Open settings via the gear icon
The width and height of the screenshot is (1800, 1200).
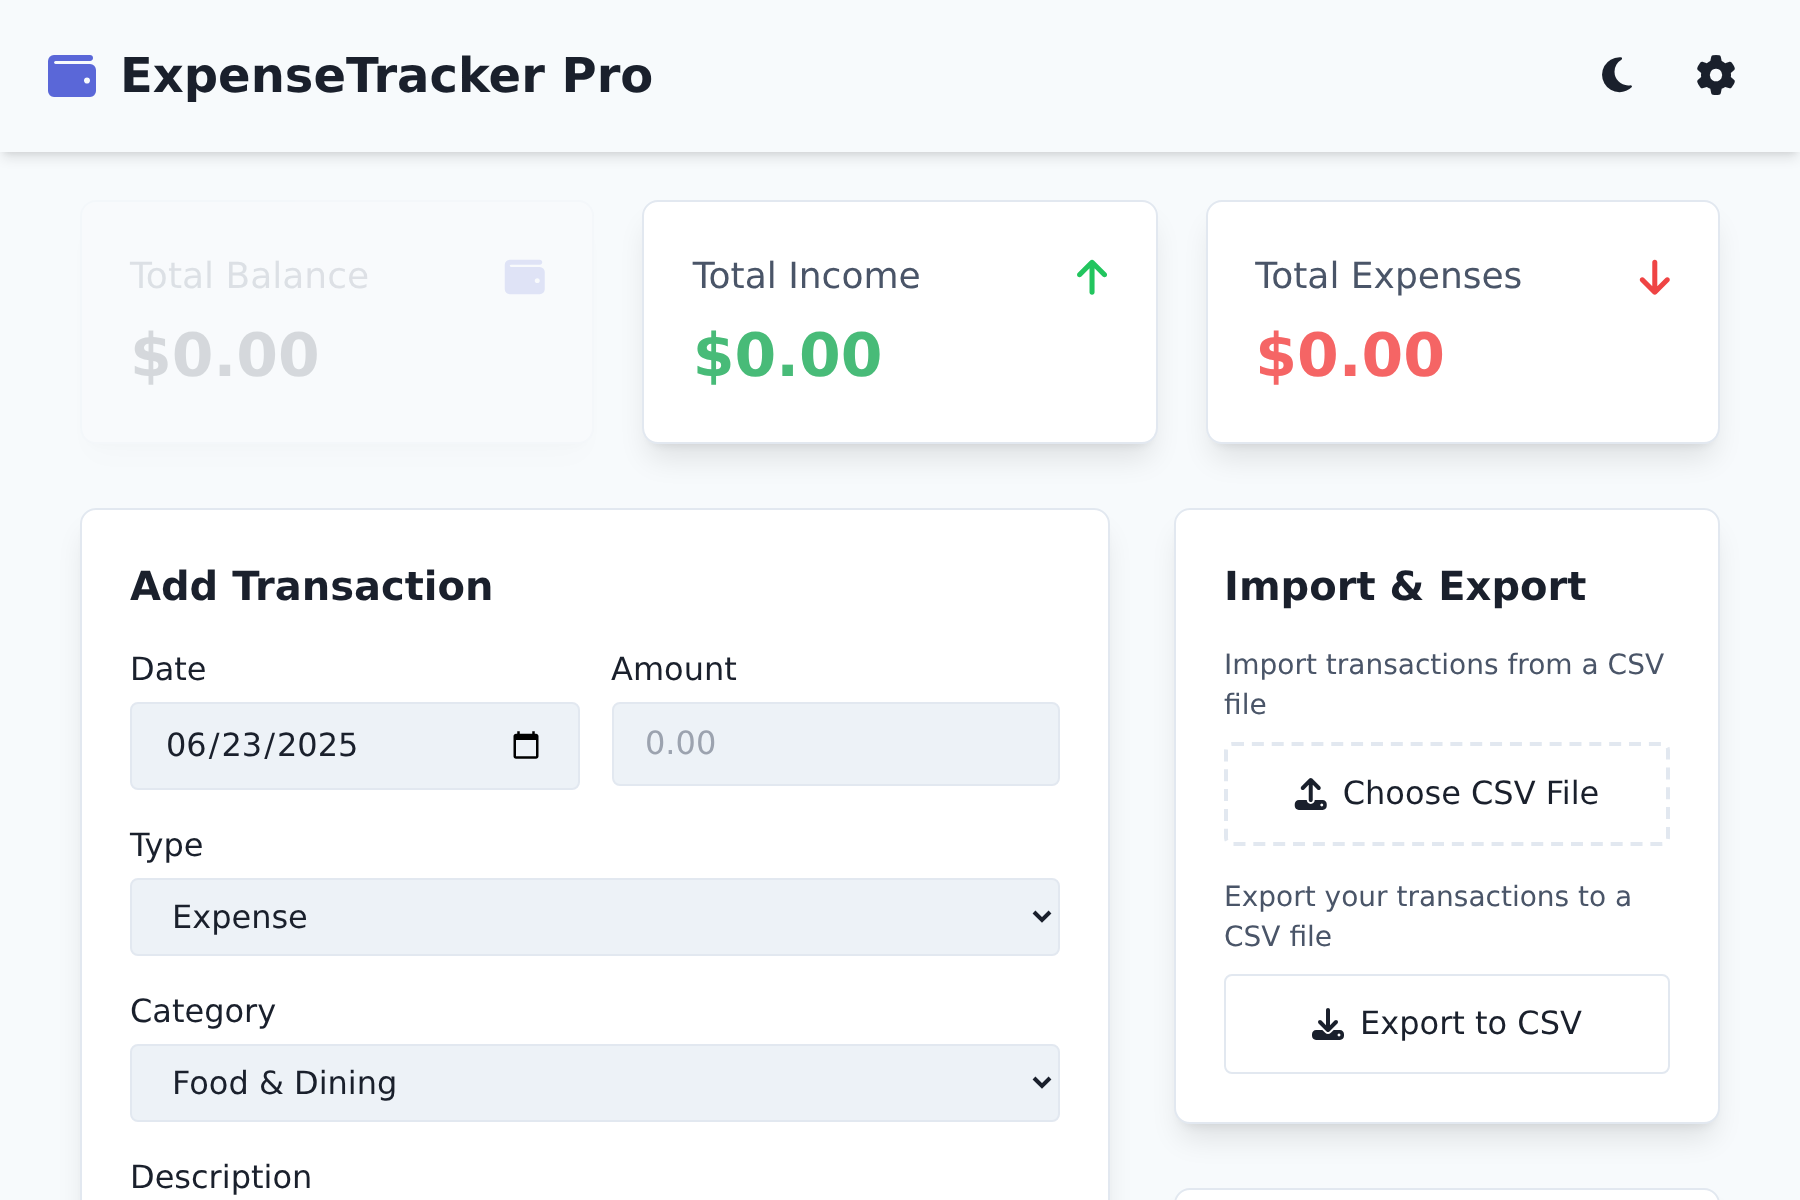pos(1715,76)
